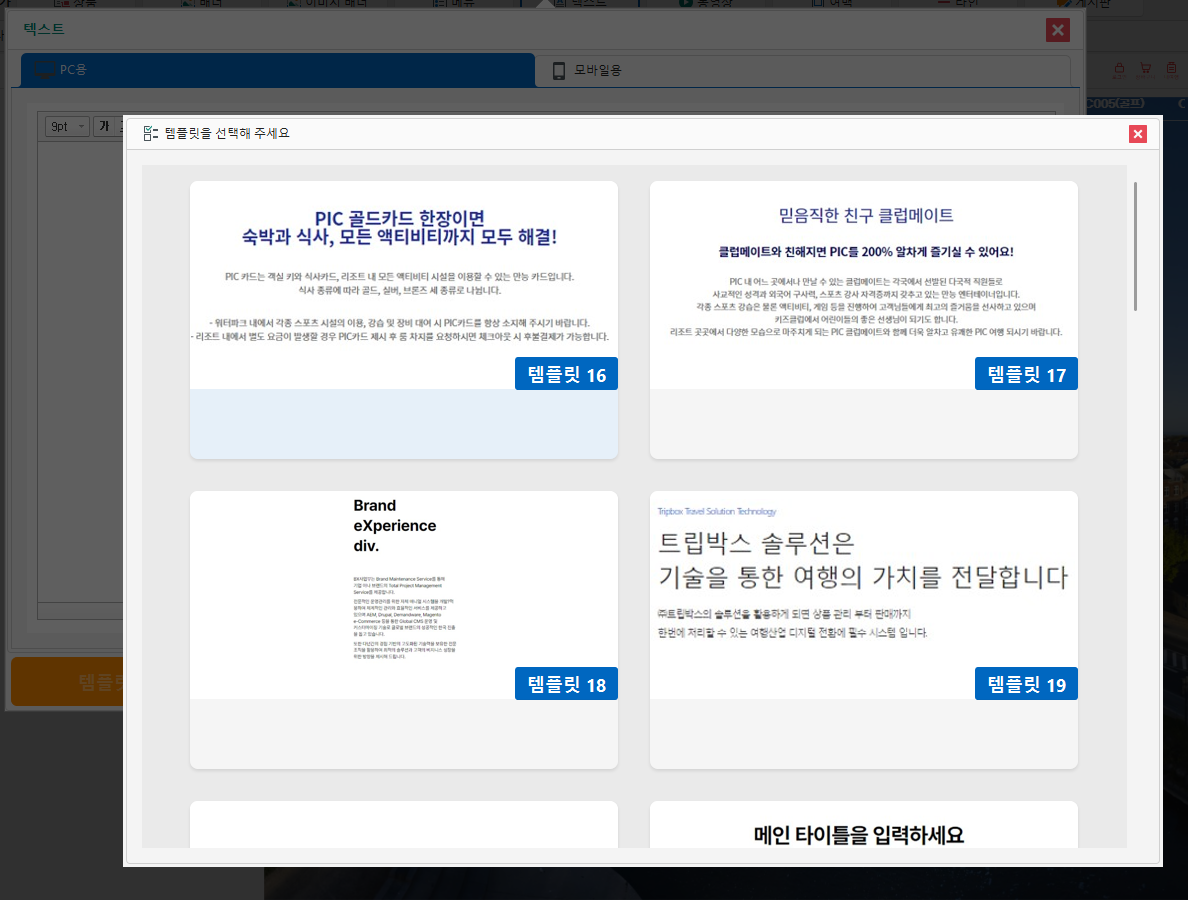Choose the 템플릿 18 Brand eXperience card
The height and width of the screenshot is (900, 1188).
[x=403, y=630]
